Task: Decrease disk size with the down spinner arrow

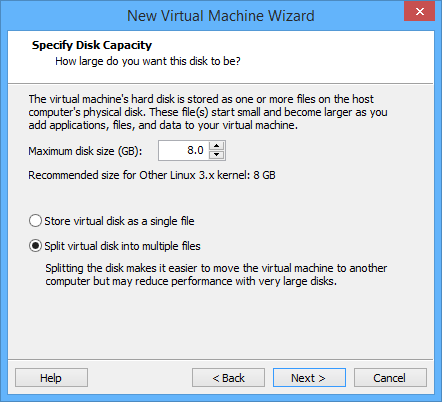Action: point(217,154)
